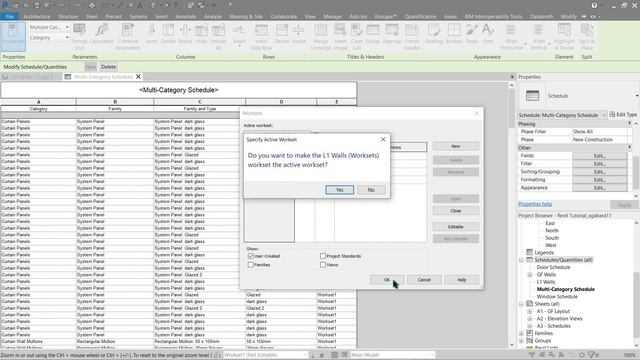640x360 pixels.
Task: Open the Collaborate ribbon tab
Action: pyautogui.click(x=284, y=16)
